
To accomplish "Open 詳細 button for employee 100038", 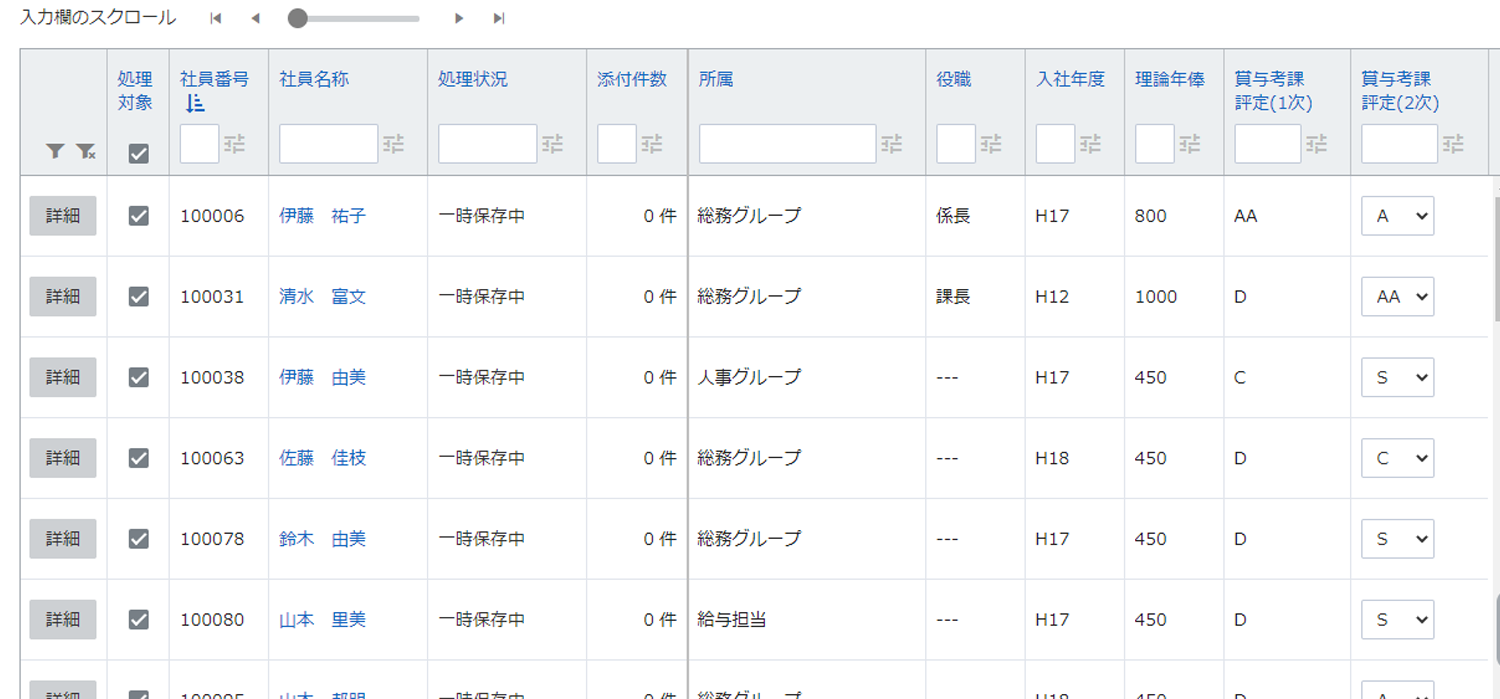I will coord(63,377).
